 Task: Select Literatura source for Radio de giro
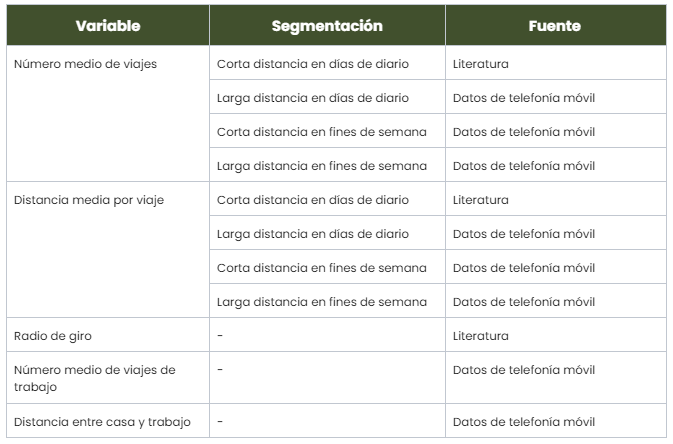pos(480,336)
